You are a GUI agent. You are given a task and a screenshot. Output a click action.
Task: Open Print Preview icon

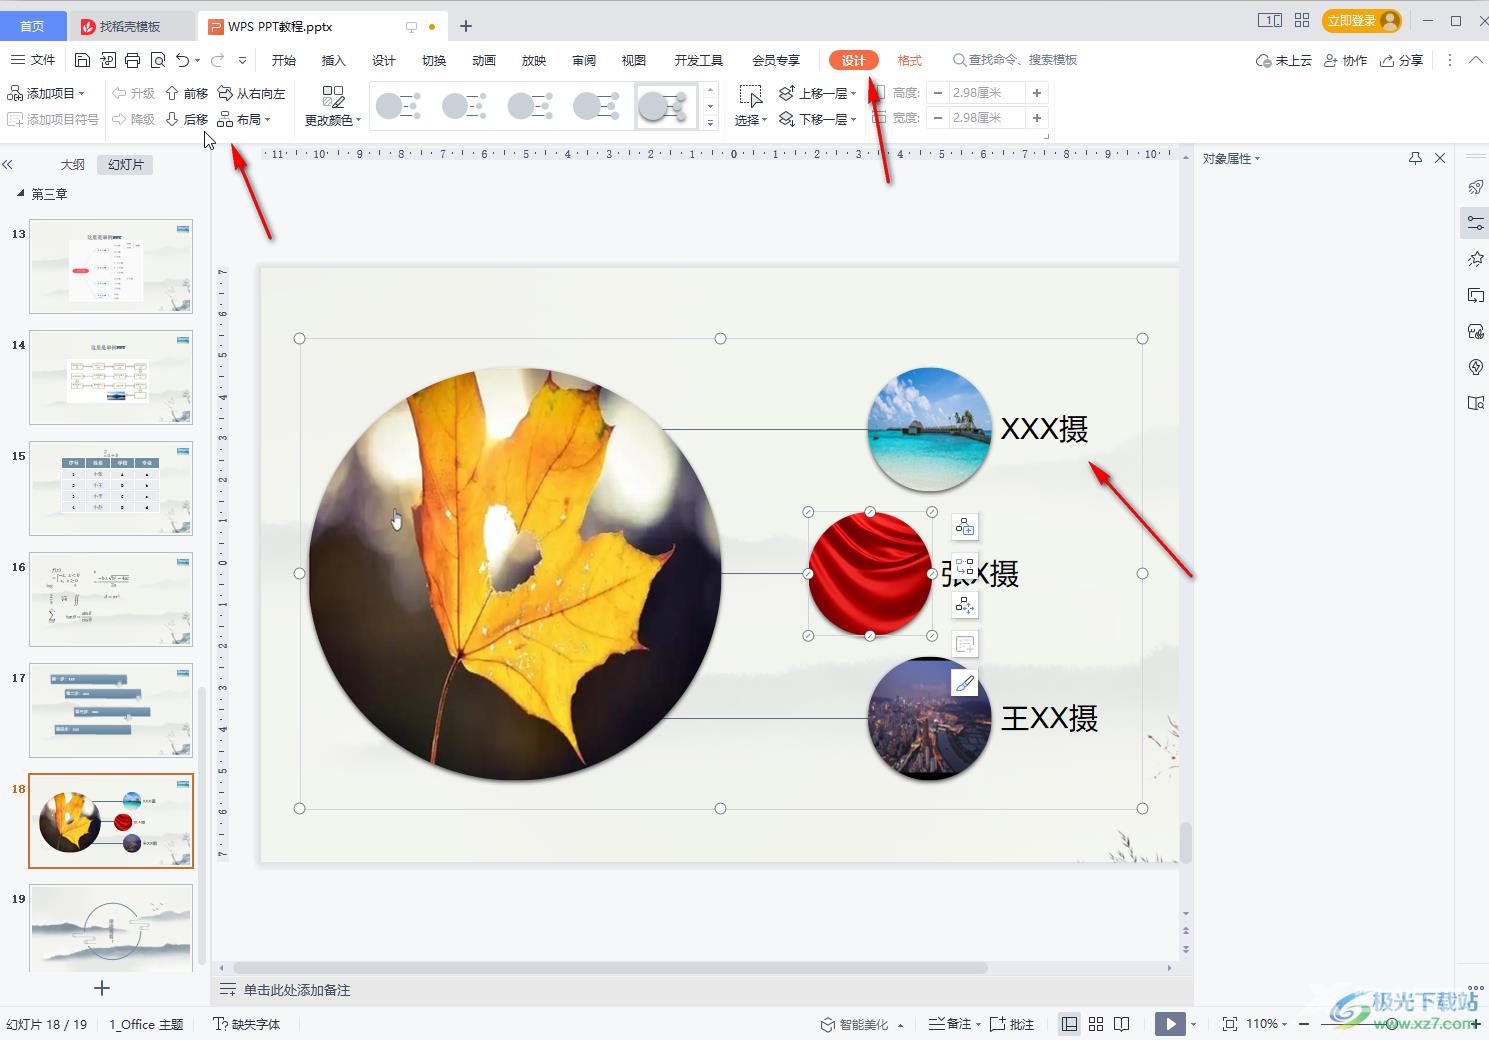click(157, 60)
